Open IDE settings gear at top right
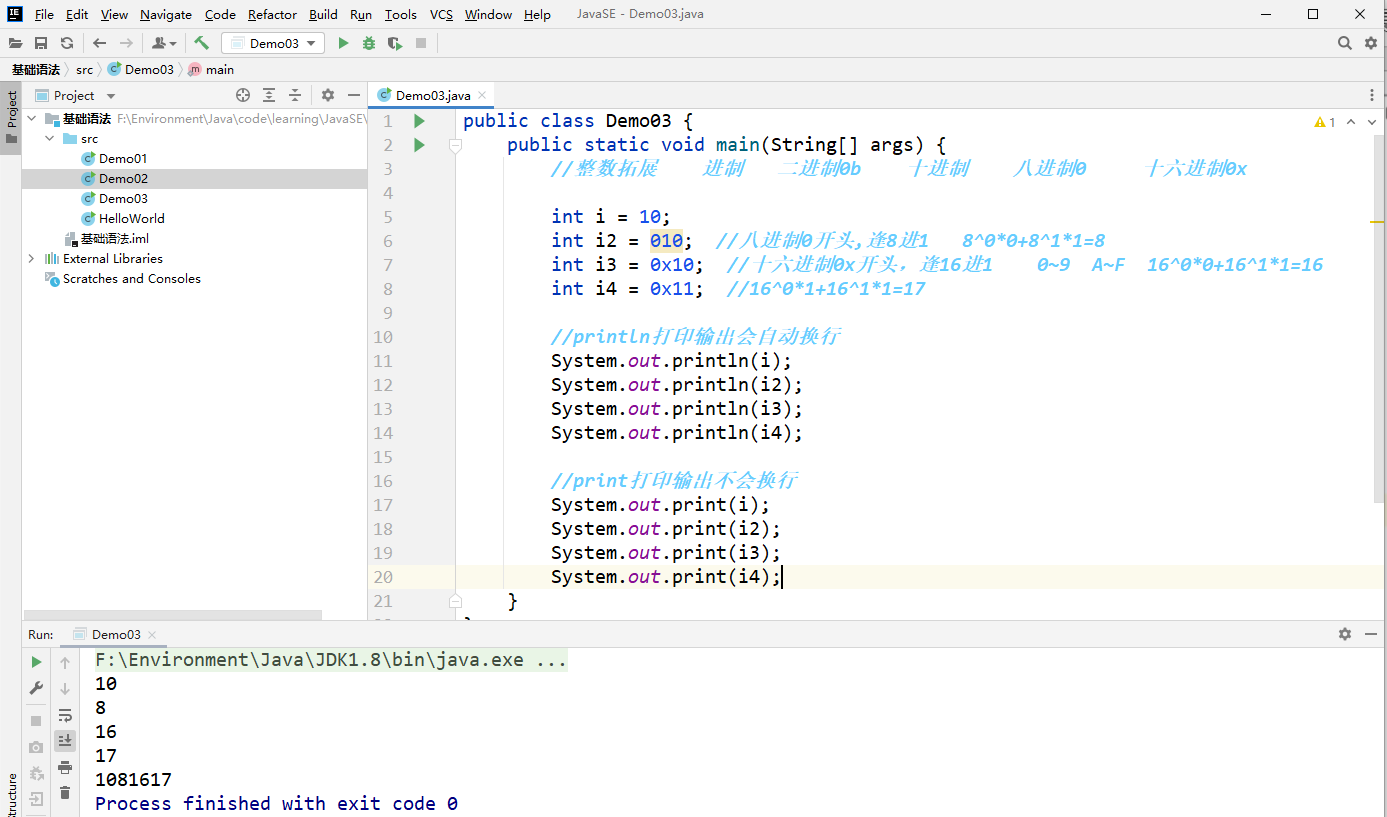 (1371, 43)
